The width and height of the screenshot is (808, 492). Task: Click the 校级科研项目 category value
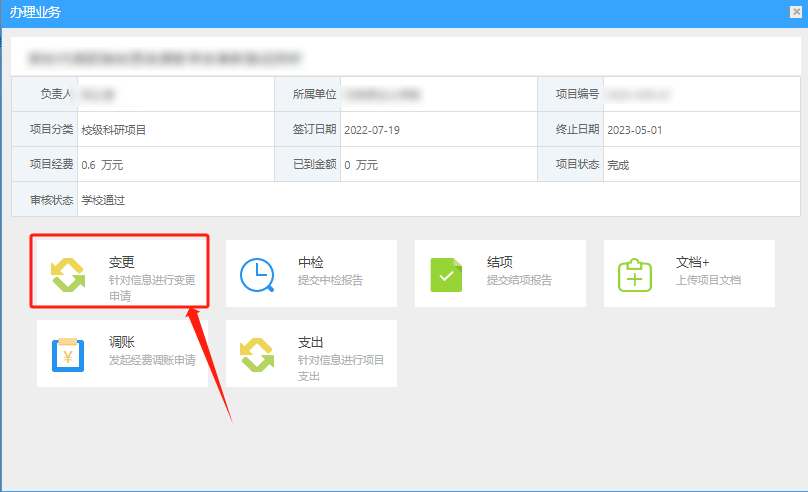tap(114, 130)
